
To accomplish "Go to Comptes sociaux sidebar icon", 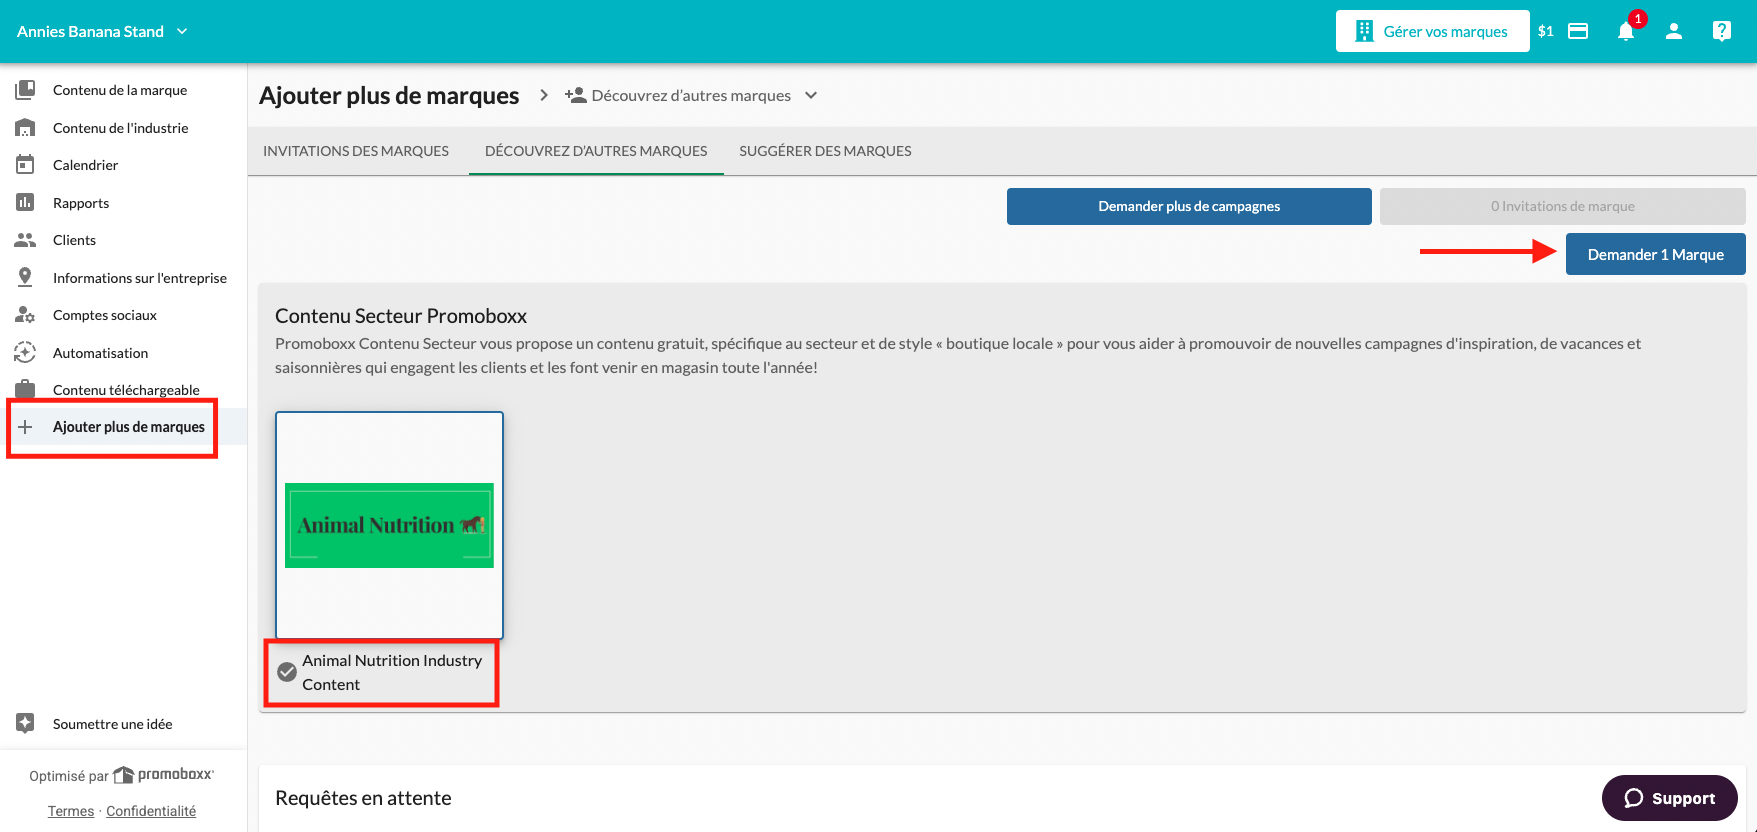I will pyautogui.click(x=25, y=315).
